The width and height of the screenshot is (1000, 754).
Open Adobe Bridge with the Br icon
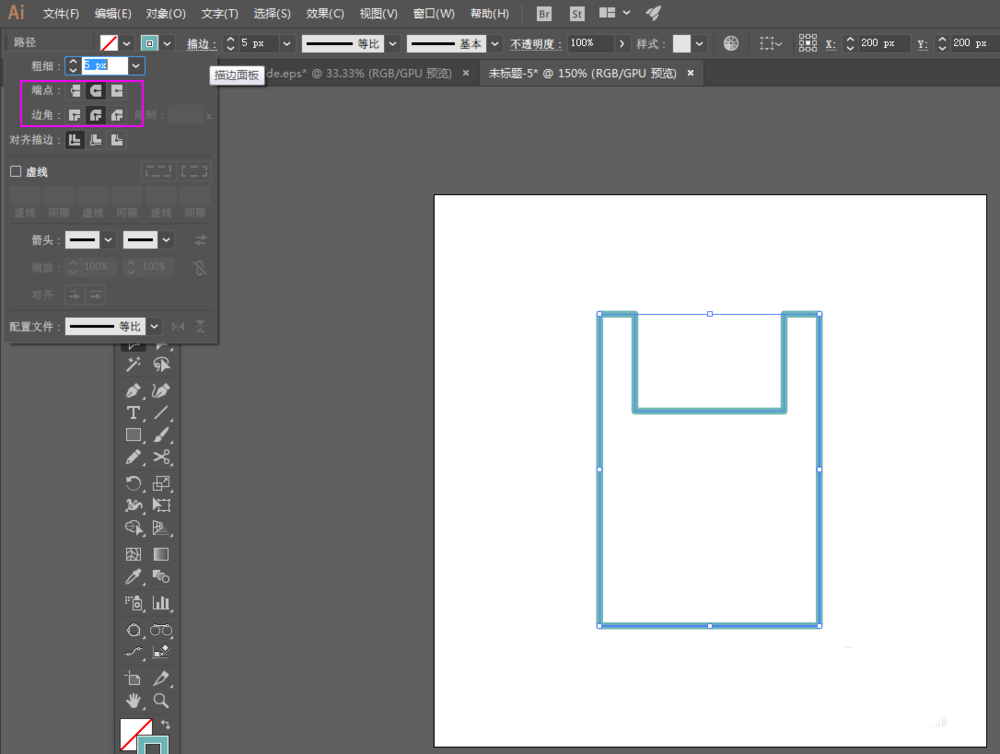544,14
